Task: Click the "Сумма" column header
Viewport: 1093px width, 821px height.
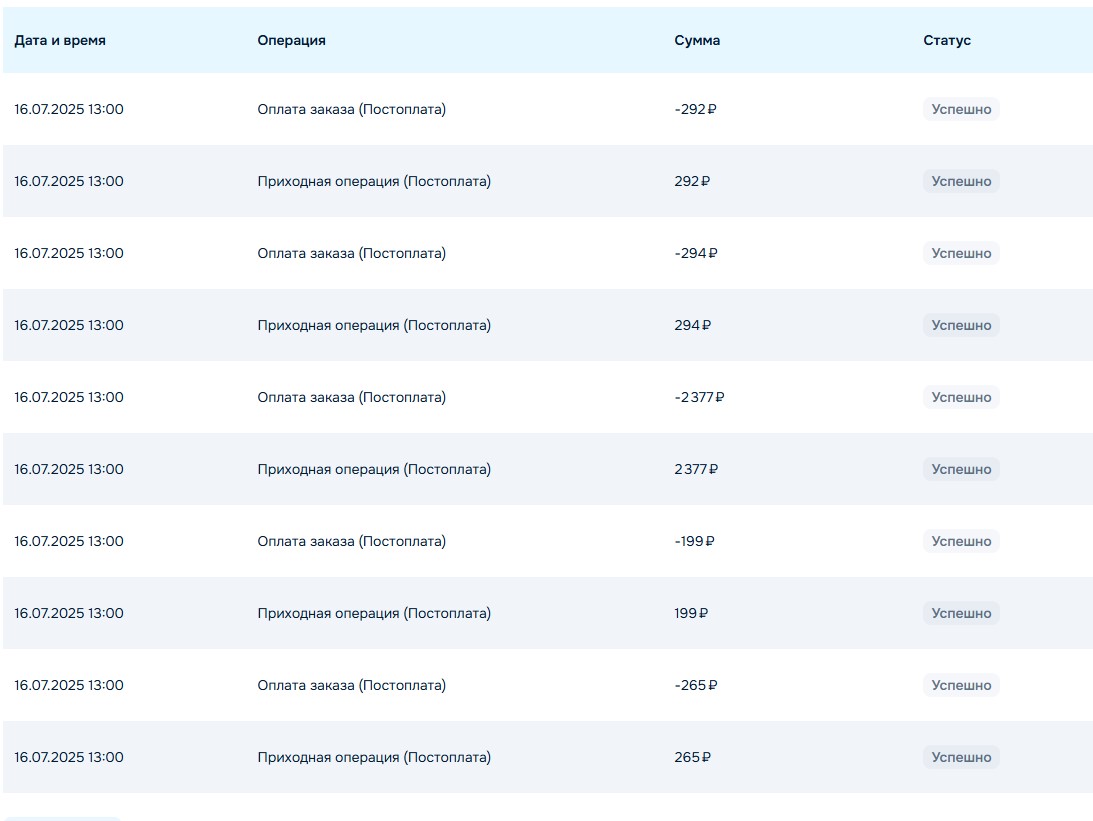Action: [697, 41]
